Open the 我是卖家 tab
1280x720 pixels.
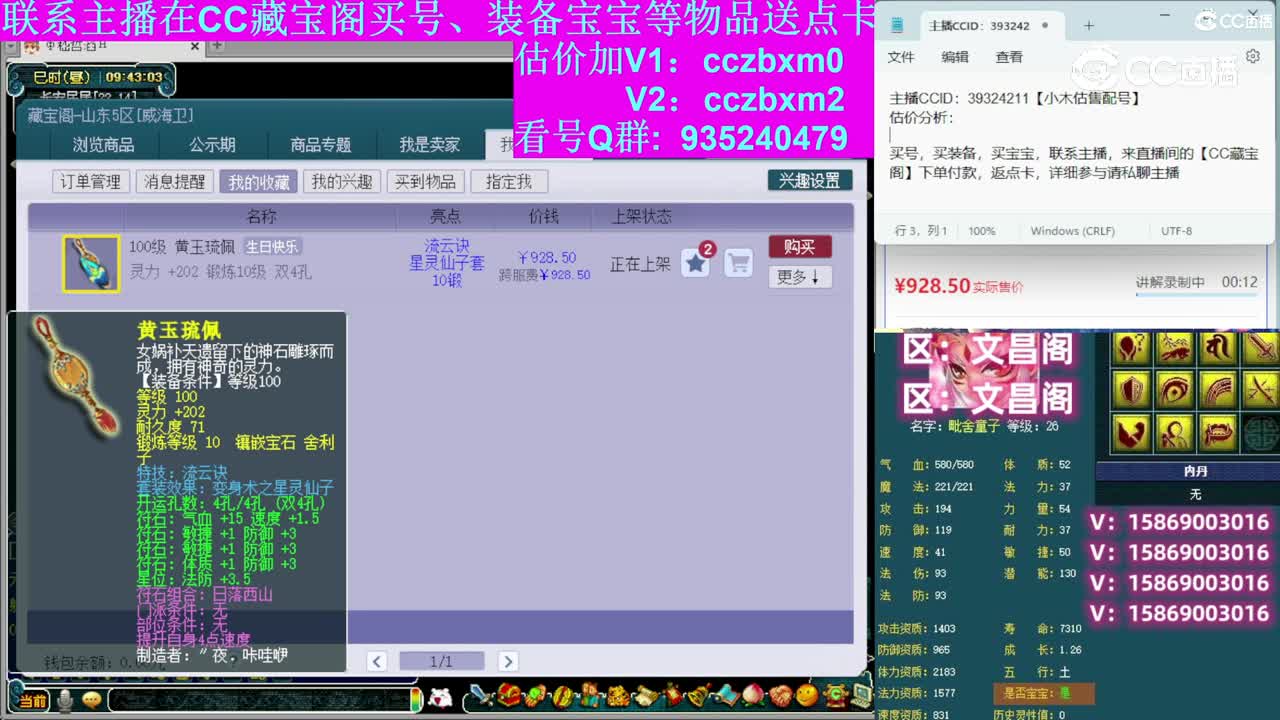429,145
